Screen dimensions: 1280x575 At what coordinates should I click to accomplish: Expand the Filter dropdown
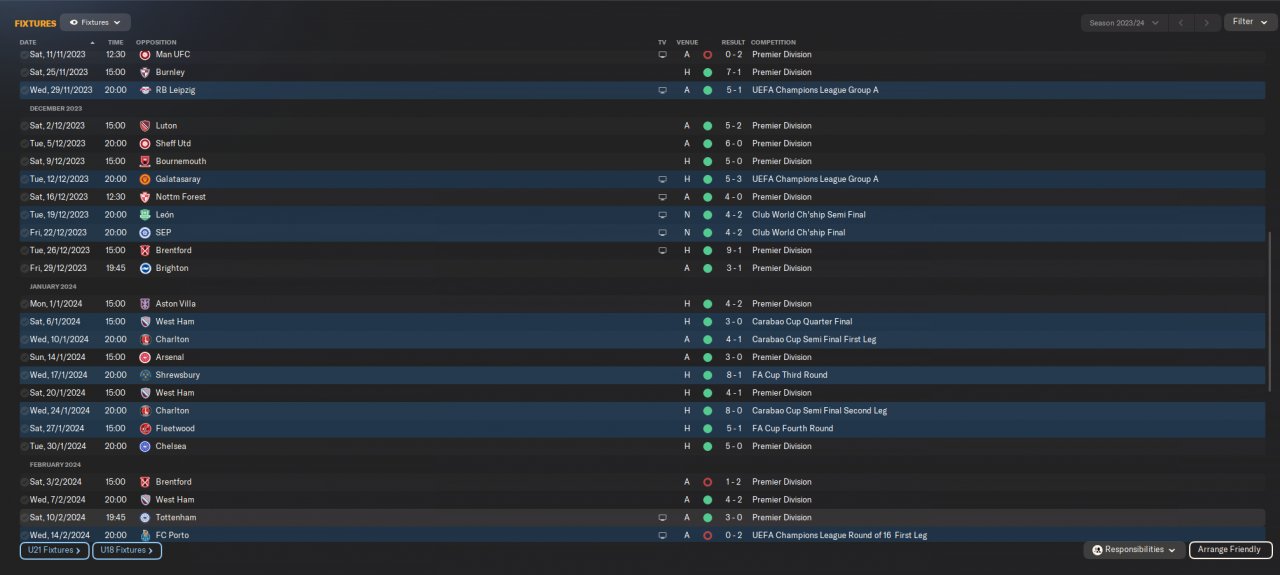pos(1250,22)
